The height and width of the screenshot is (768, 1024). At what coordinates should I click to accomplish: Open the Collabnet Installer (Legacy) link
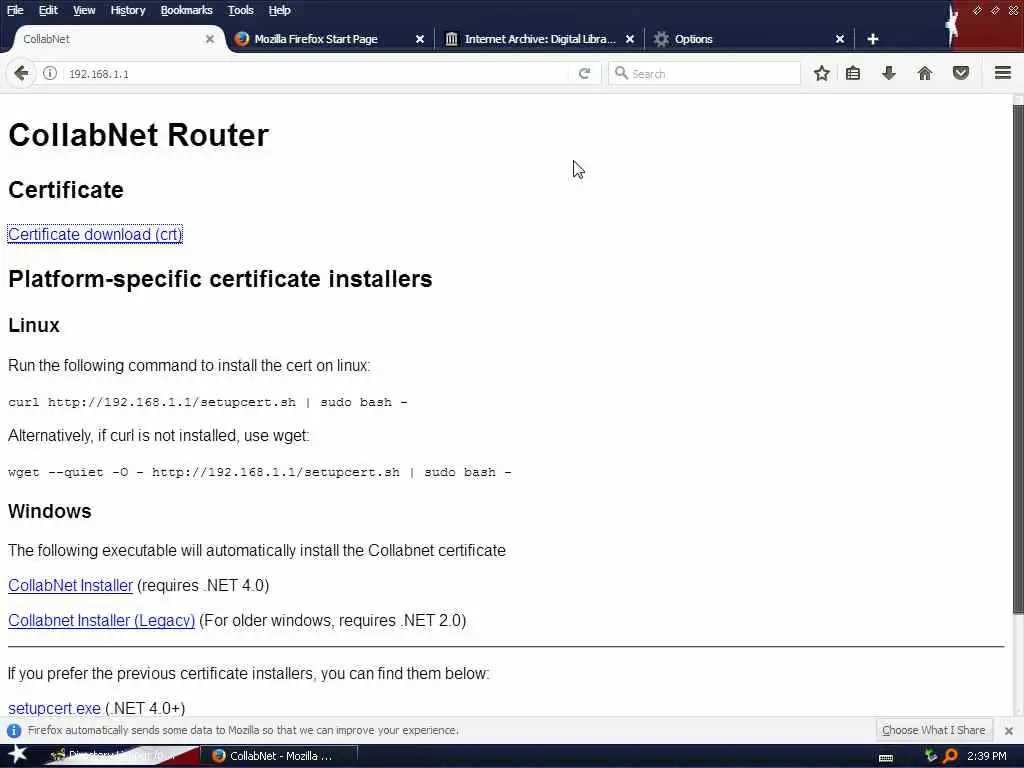coord(101,620)
